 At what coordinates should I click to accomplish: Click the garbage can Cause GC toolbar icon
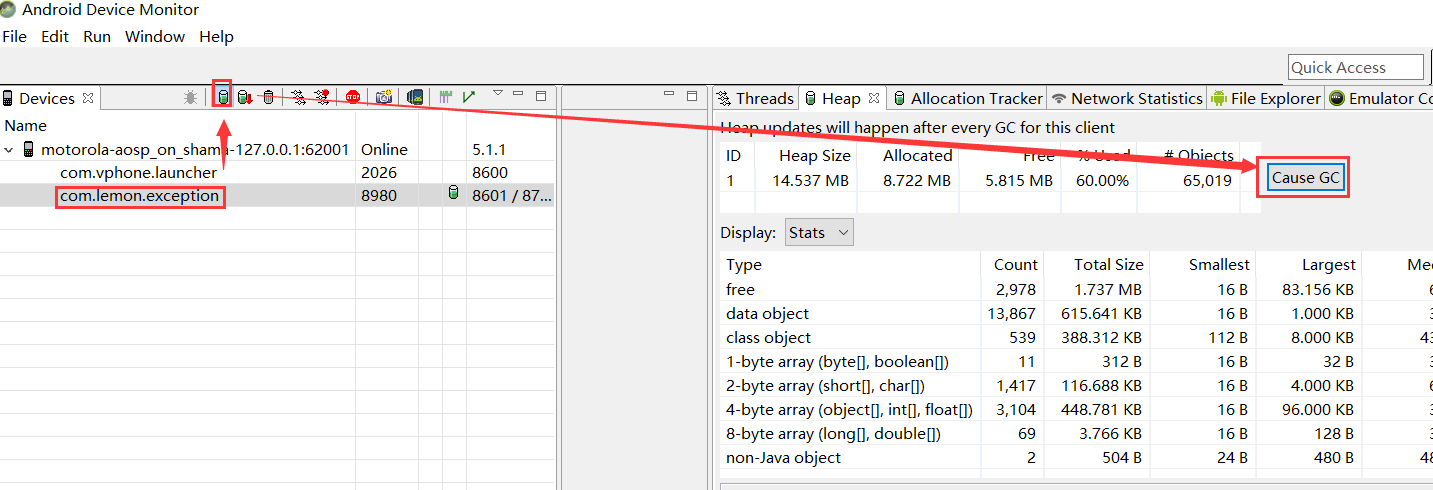(268, 97)
